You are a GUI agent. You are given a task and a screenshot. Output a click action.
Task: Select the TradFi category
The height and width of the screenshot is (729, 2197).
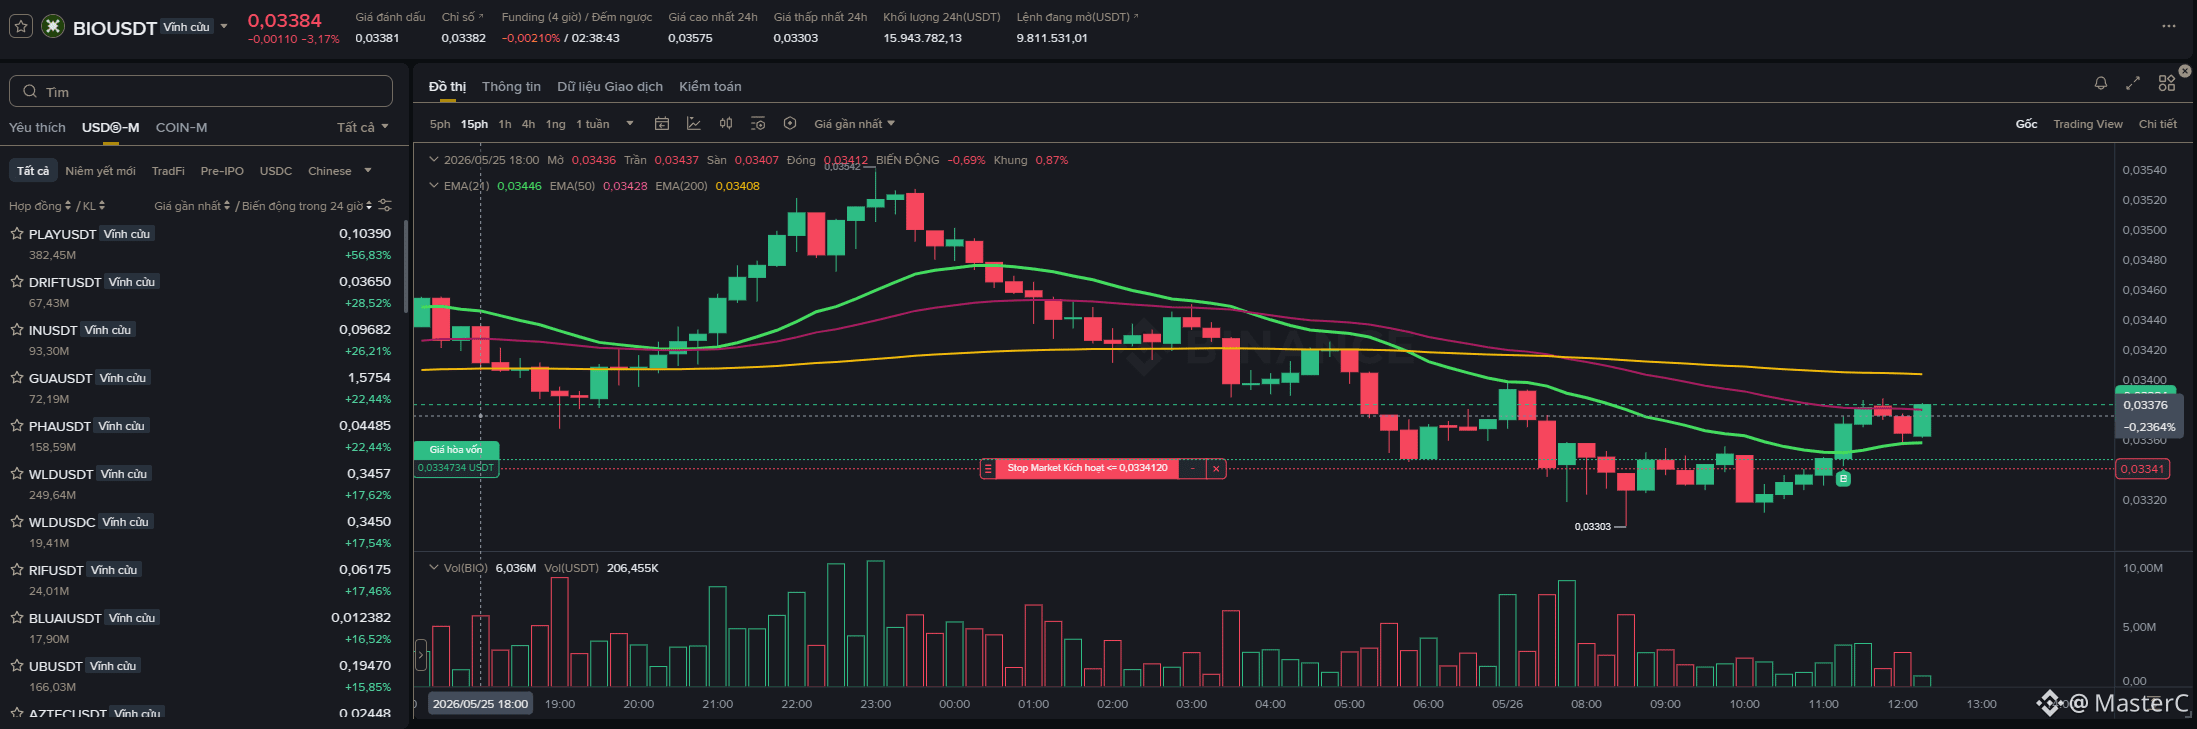coord(168,171)
